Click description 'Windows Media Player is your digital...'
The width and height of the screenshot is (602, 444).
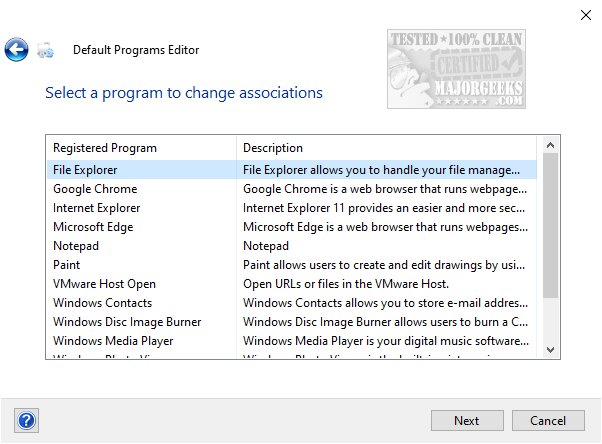pos(386,341)
